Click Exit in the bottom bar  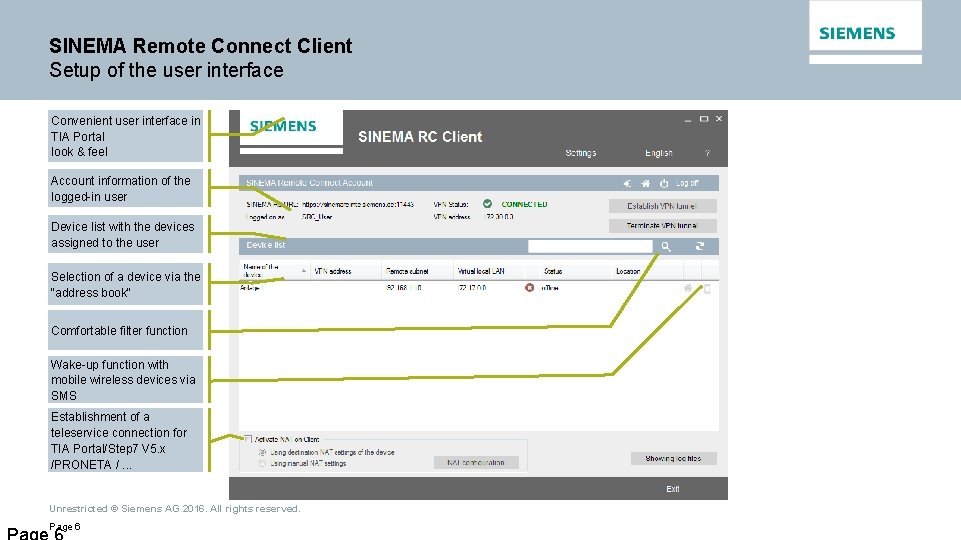coord(672,489)
